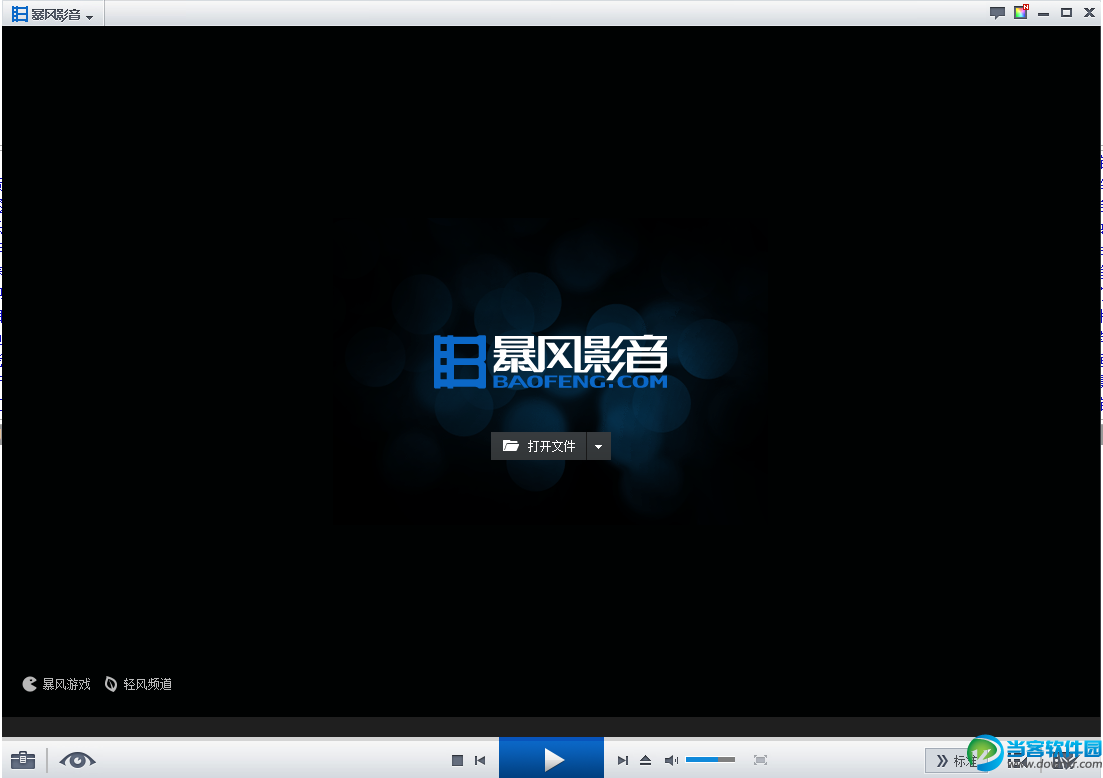This screenshot has width=1103, height=778.
Task: Open the 暴风影音 main menu dropdown
Action: 53,14
